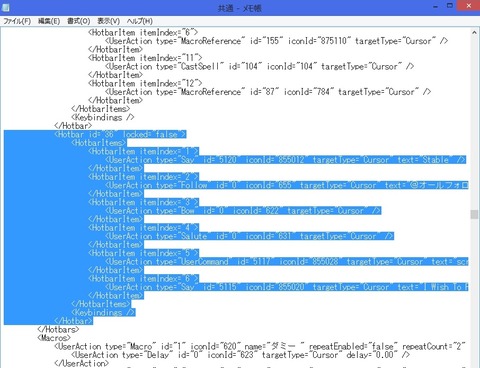Click the line with itemIndex="11"

point(145,58)
